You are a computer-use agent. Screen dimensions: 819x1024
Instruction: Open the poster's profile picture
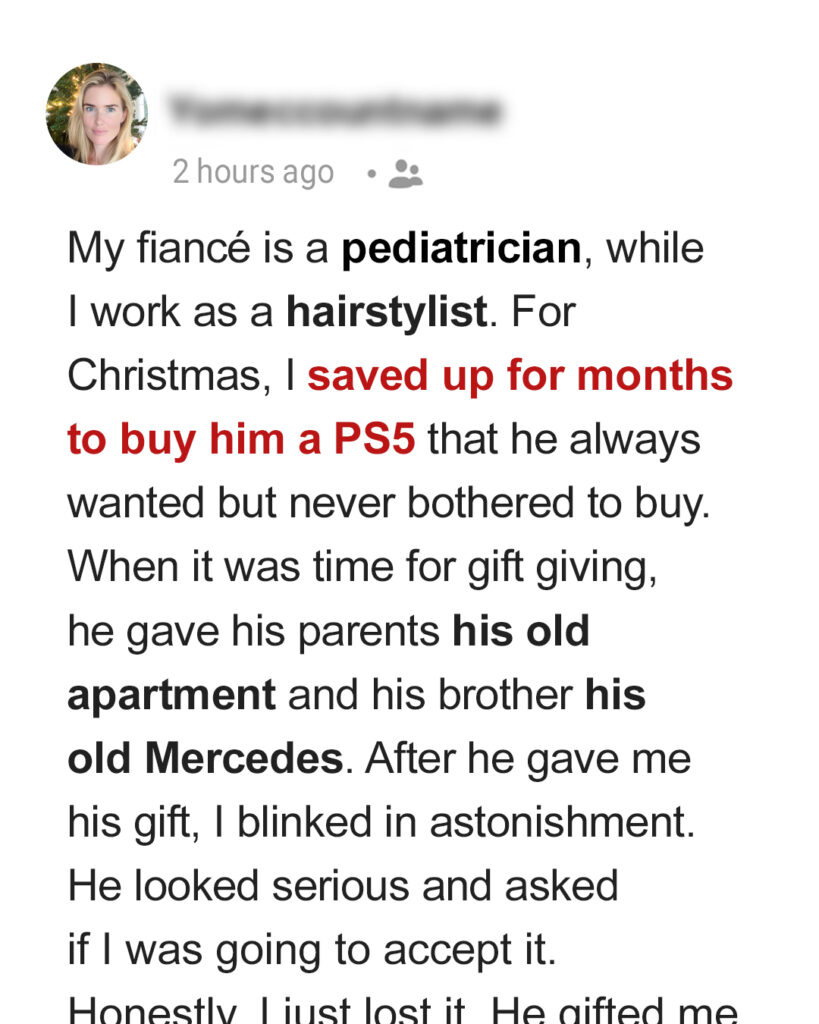96,113
